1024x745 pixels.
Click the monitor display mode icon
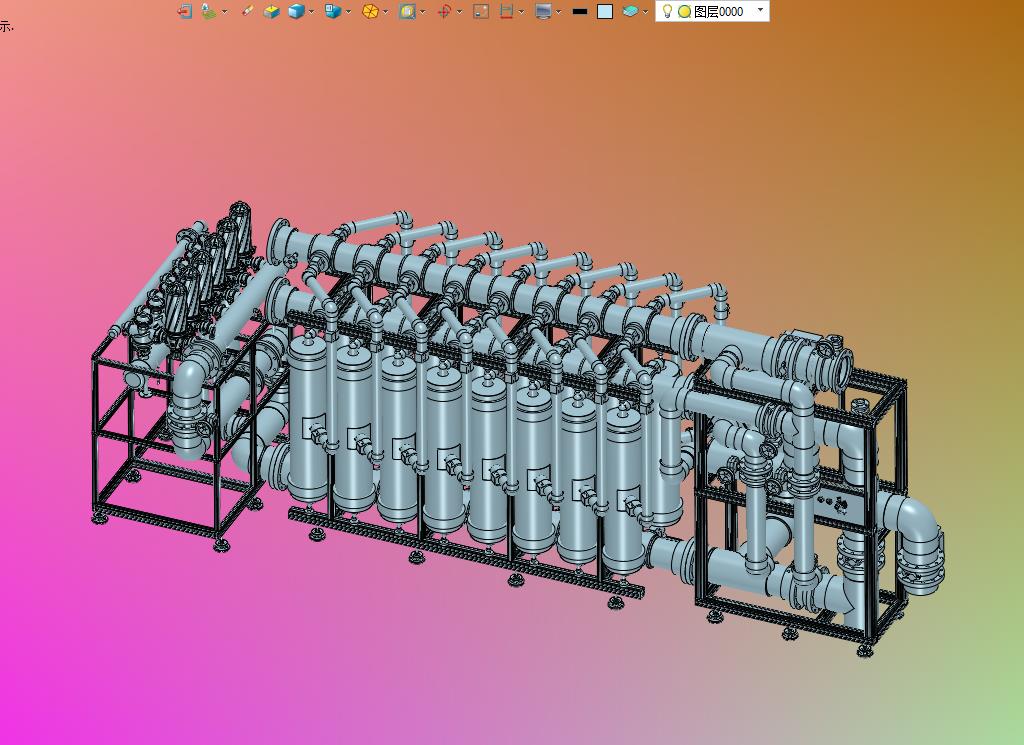[543, 11]
